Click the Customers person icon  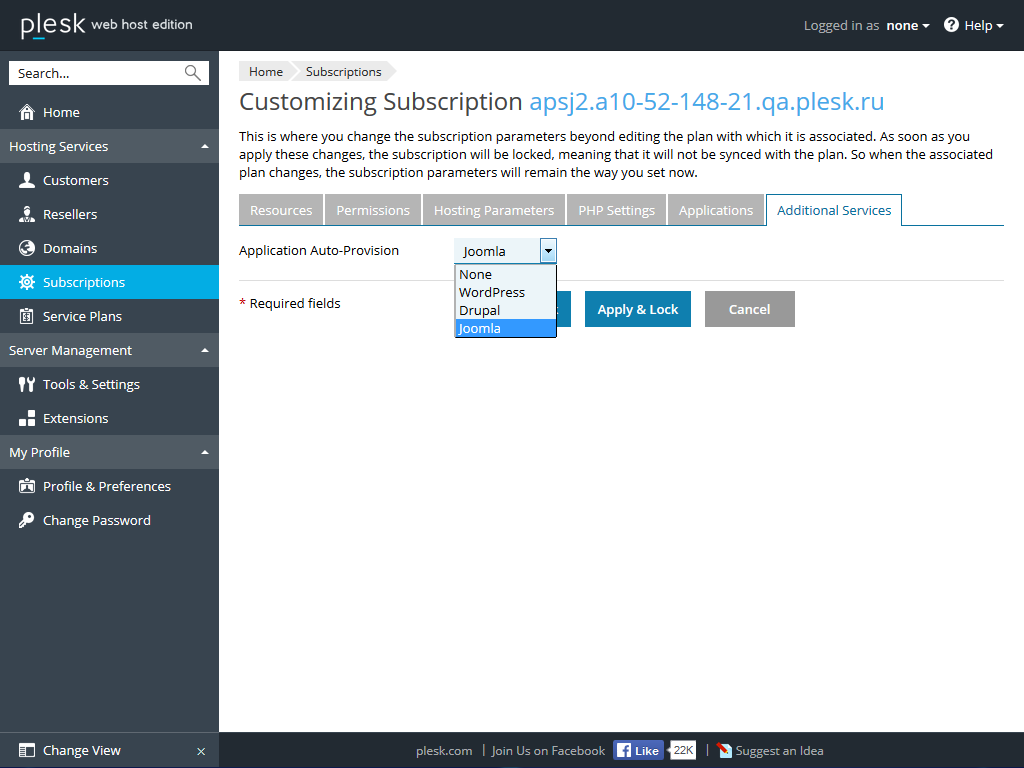[27, 180]
